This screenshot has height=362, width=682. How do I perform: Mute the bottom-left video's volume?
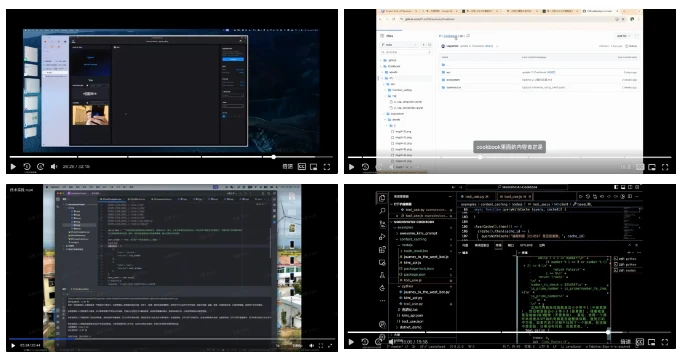click(311, 345)
